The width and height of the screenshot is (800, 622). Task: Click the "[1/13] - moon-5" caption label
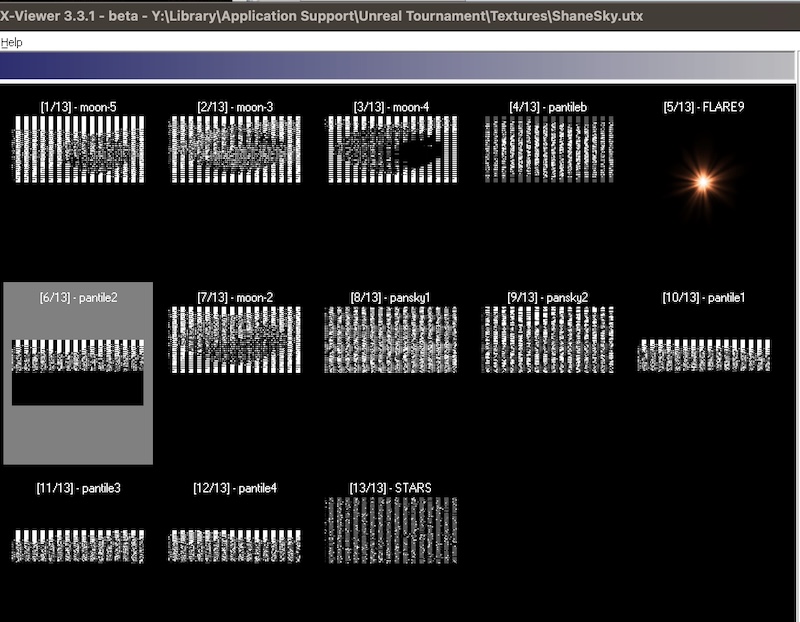click(x=78, y=107)
